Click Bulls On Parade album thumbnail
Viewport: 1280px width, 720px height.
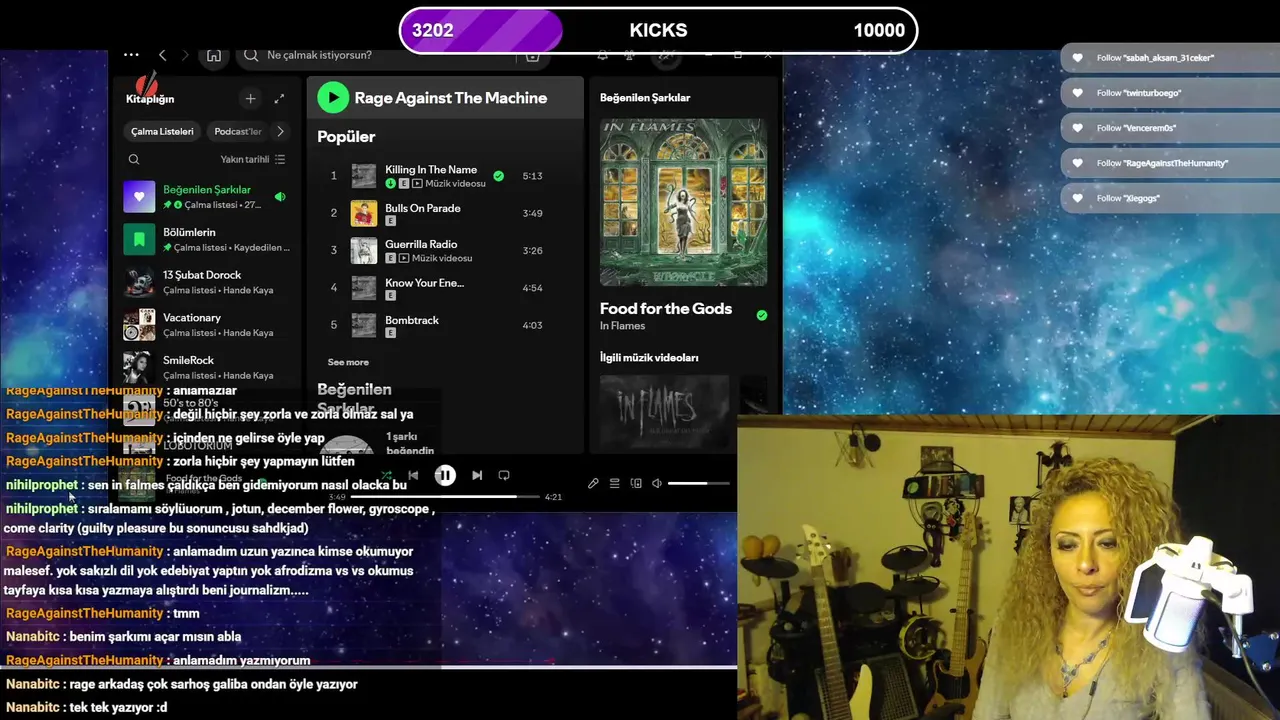pos(363,213)
